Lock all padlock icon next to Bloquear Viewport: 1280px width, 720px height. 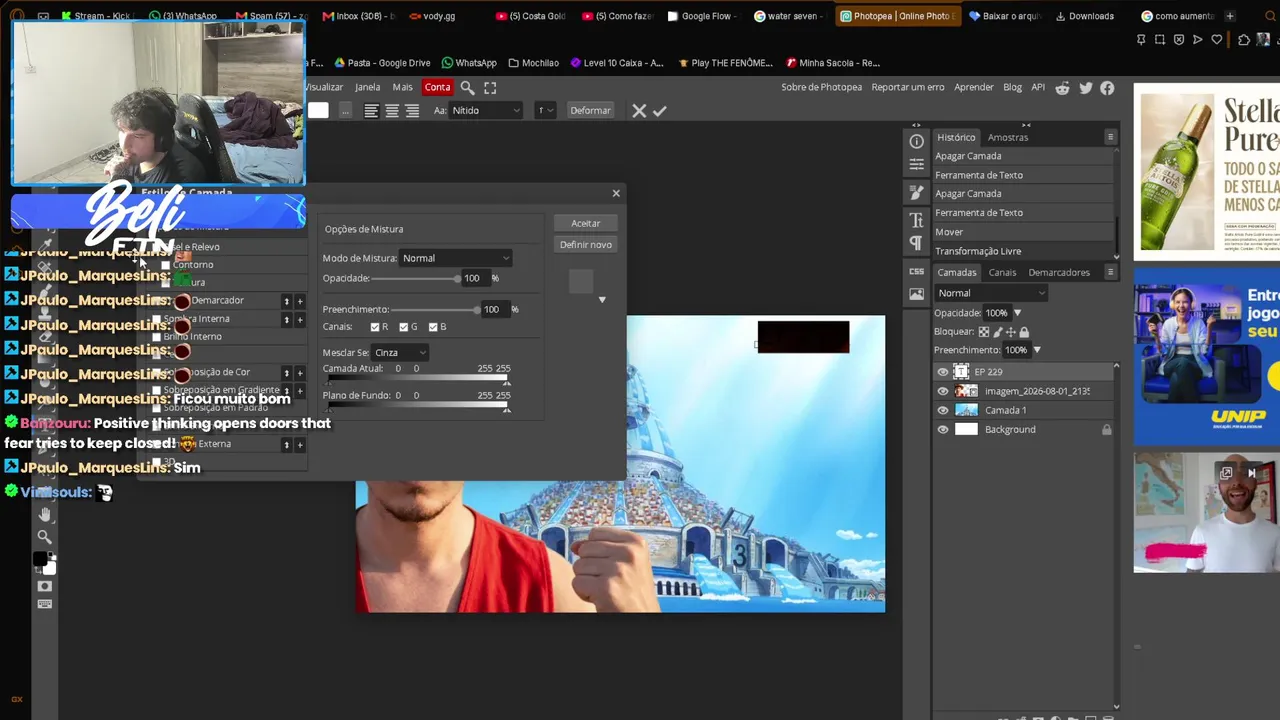[x=1024, y=332]
